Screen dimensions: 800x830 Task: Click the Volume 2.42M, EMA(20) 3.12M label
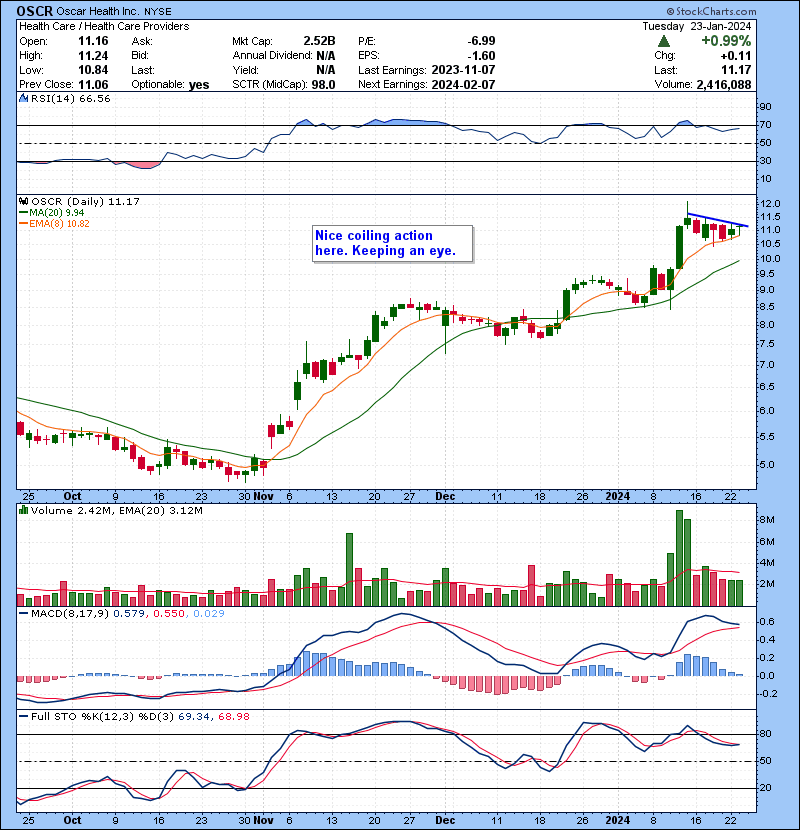tap(116, 510)
